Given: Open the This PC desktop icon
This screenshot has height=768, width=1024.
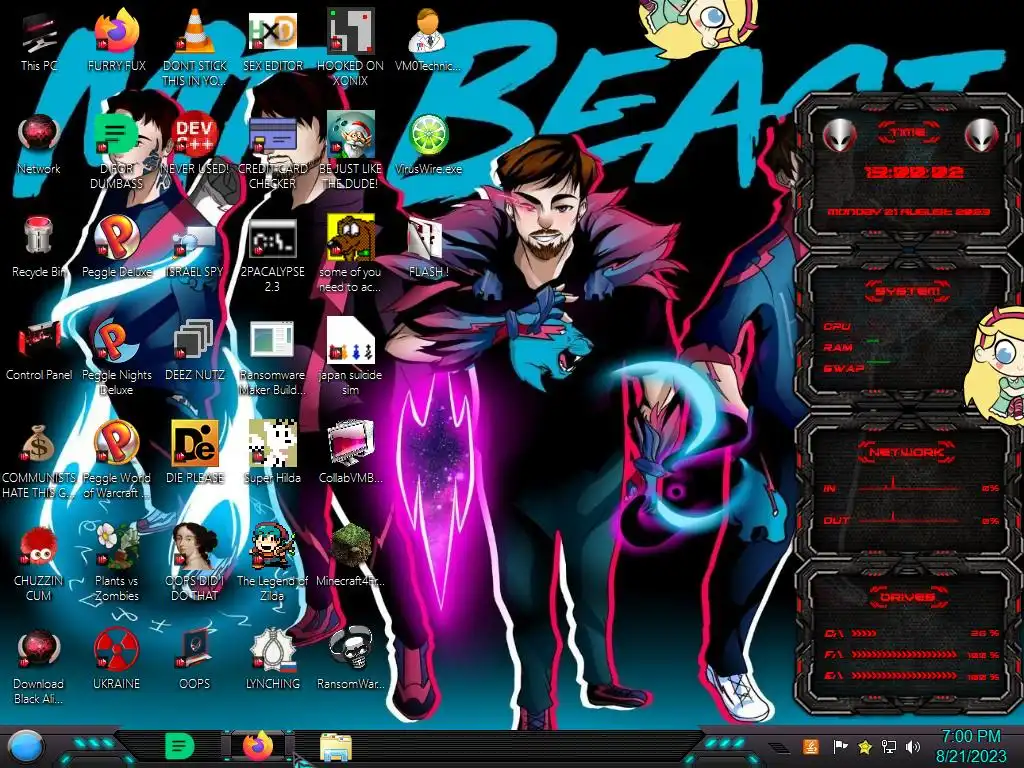Looking at the screenshot, I should (x=39, y=42).
